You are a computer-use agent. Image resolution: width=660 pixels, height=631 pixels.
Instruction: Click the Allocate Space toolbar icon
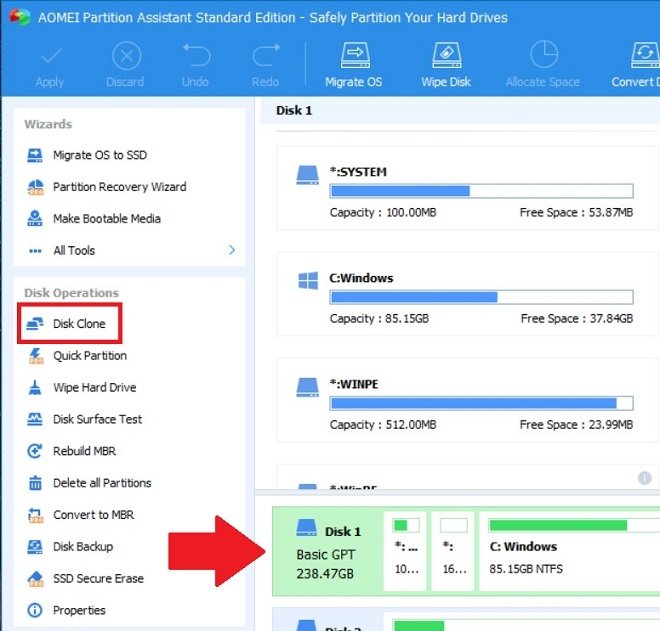[543, 55]
